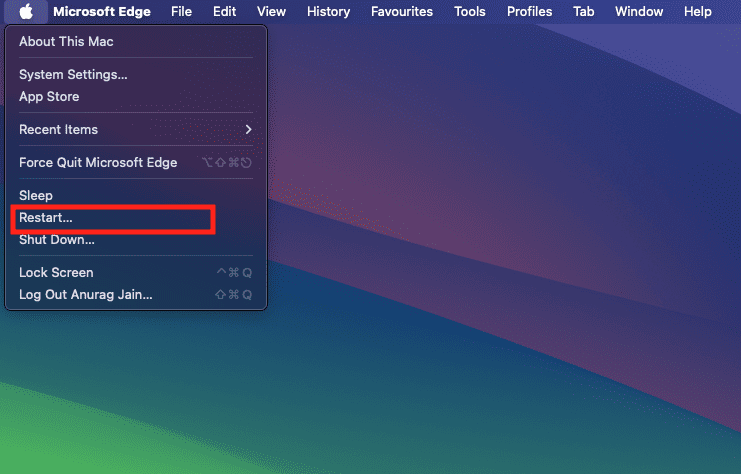Open the Window menu
The image size is (741, 474).
639,11
